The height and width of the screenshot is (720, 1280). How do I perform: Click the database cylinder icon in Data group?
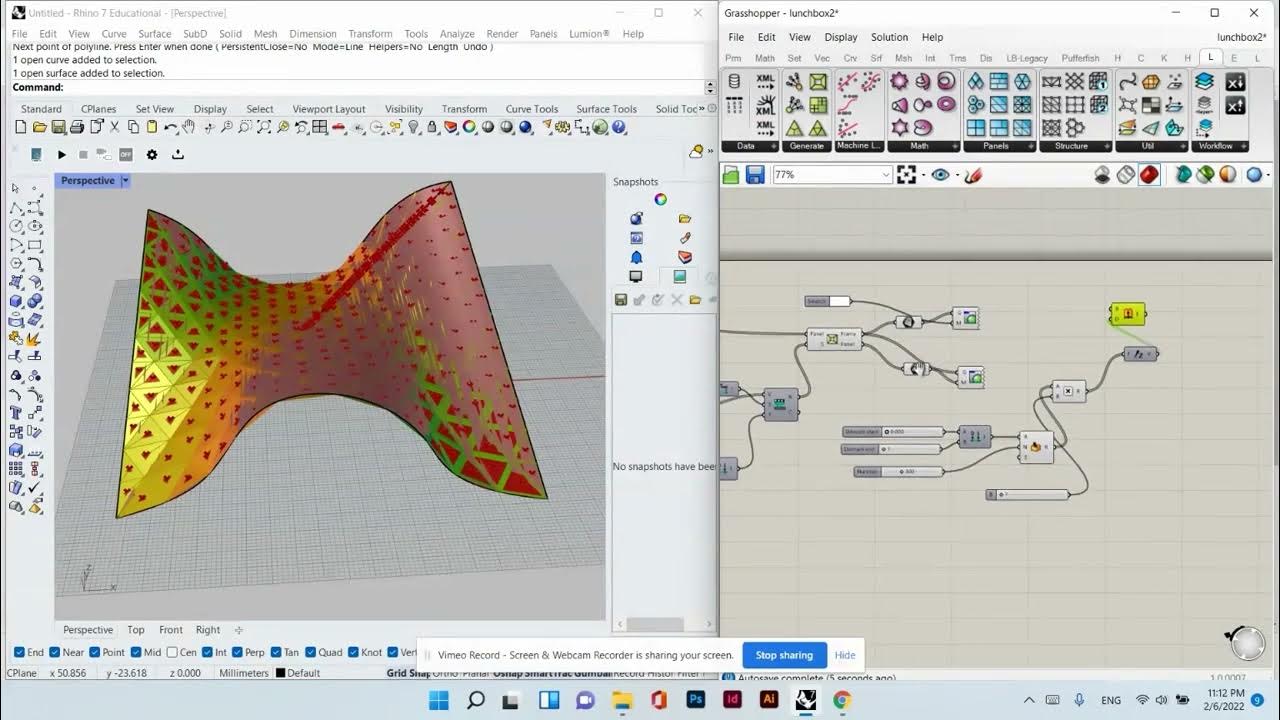pyautogui.click(x=735, y=82)
